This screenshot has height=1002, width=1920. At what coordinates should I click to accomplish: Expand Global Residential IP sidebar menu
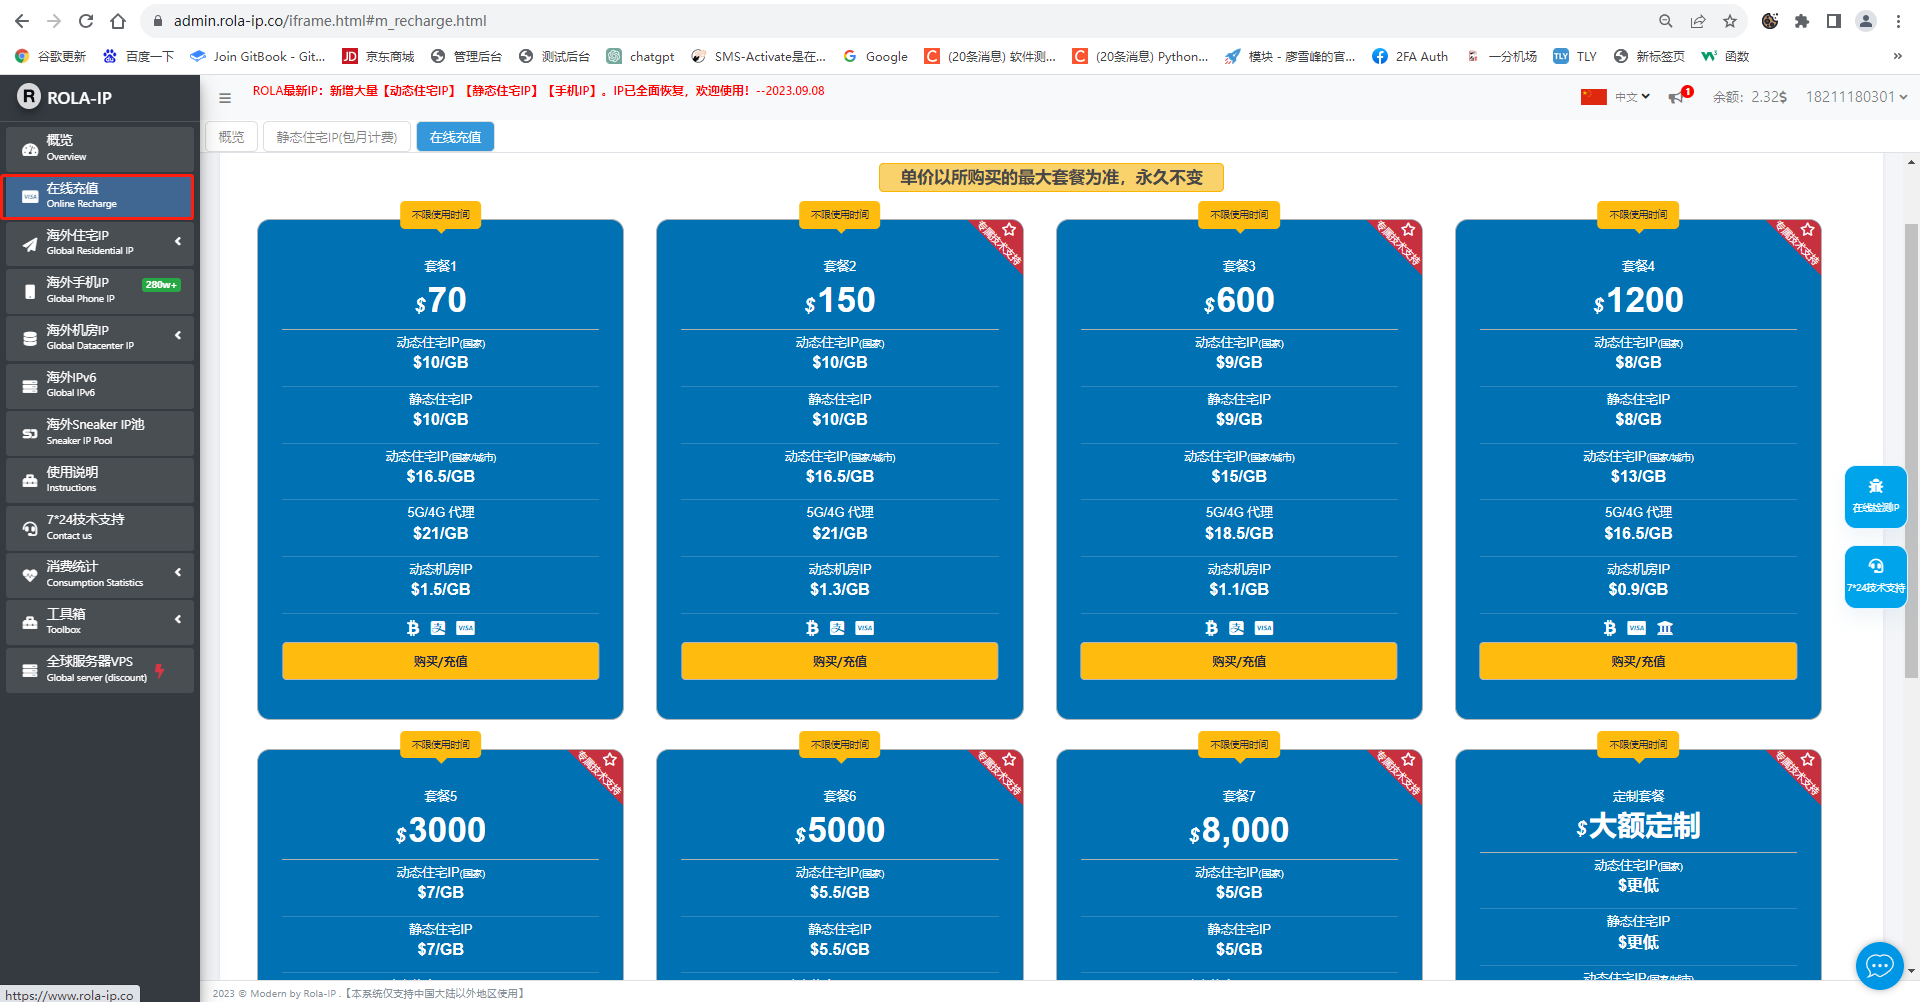pyautogui.click(x=100, y=242)
